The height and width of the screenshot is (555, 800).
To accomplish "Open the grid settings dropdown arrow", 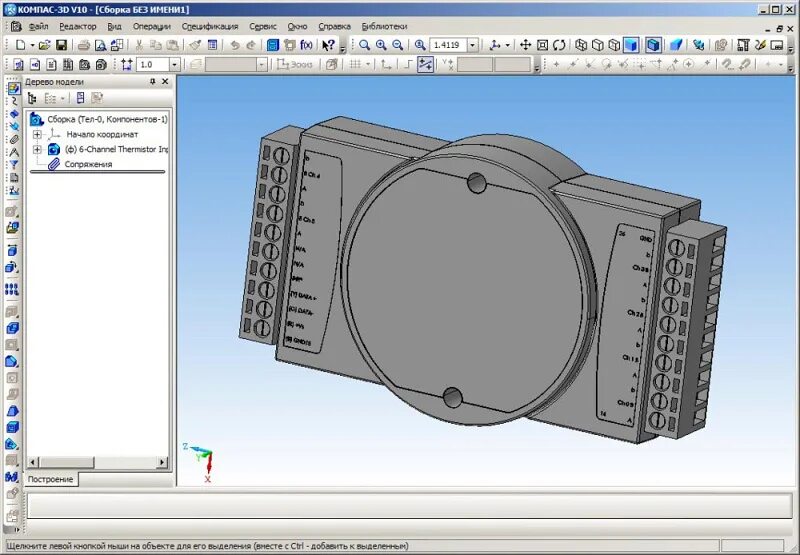I will pos(368,65).
